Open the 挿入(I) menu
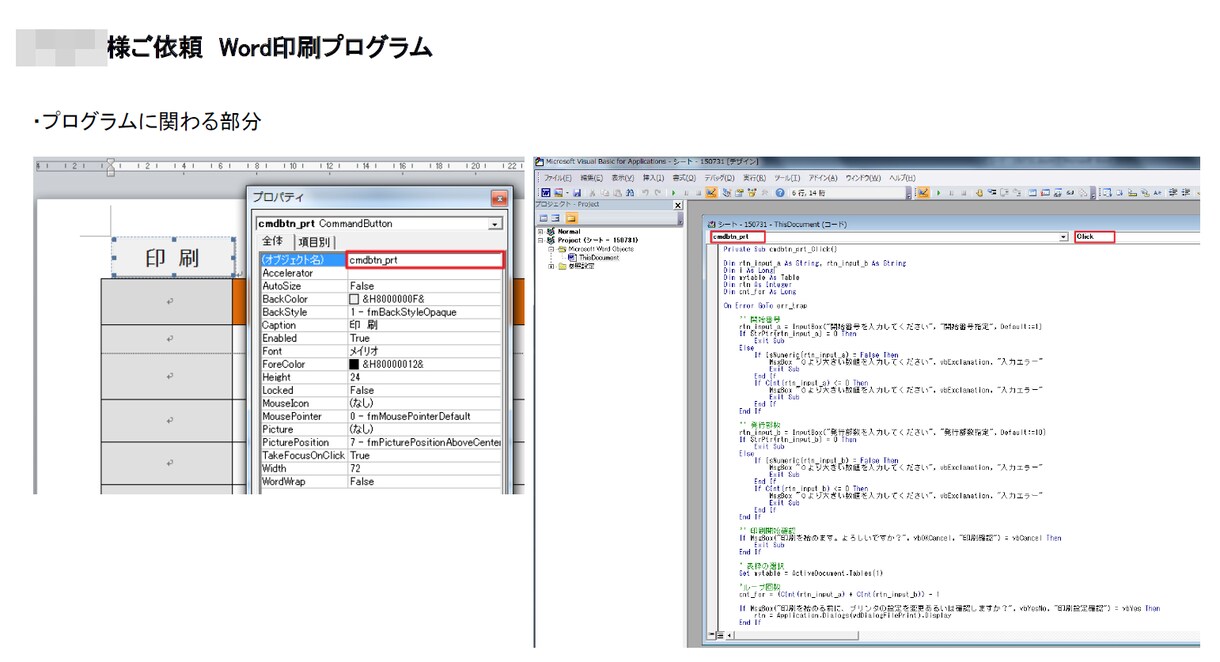1220x662 pixels. pos(654,178)
